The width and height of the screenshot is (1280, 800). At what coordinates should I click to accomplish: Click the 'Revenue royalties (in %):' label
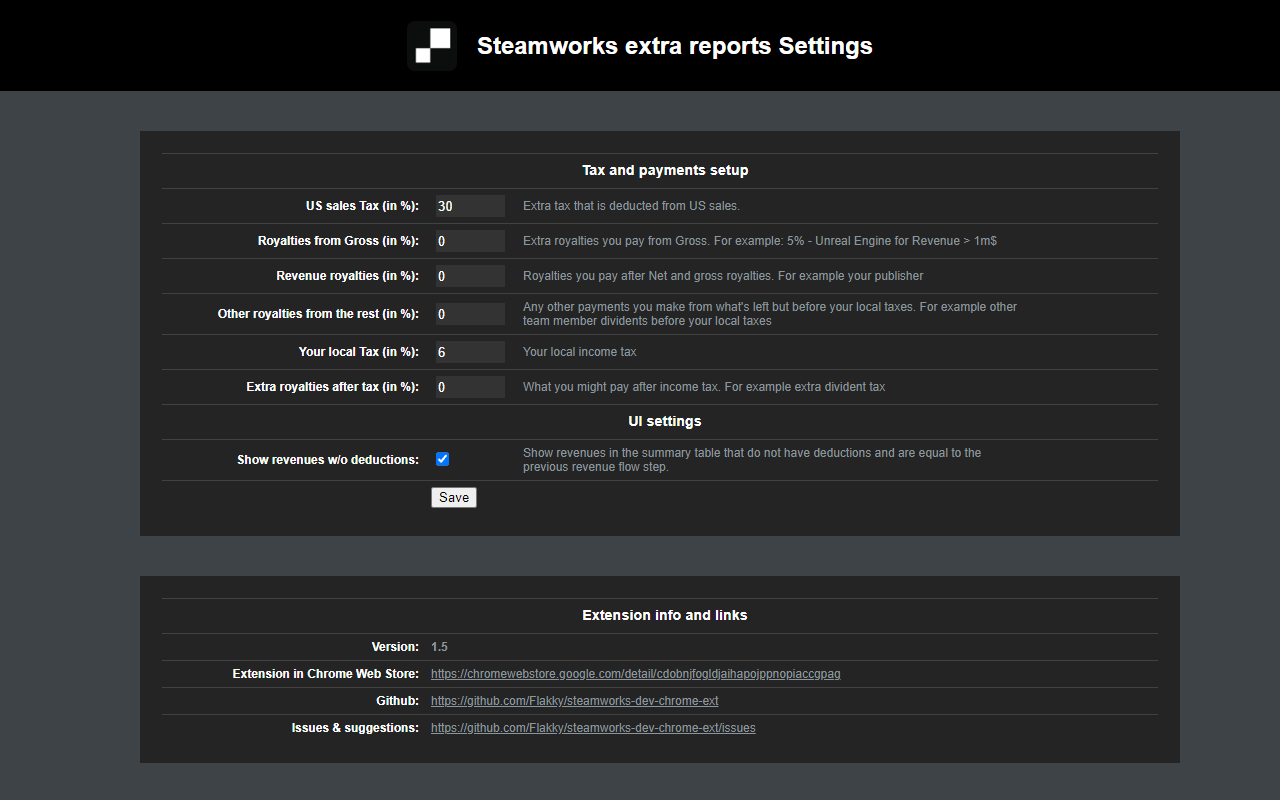(x=348, y=276)
